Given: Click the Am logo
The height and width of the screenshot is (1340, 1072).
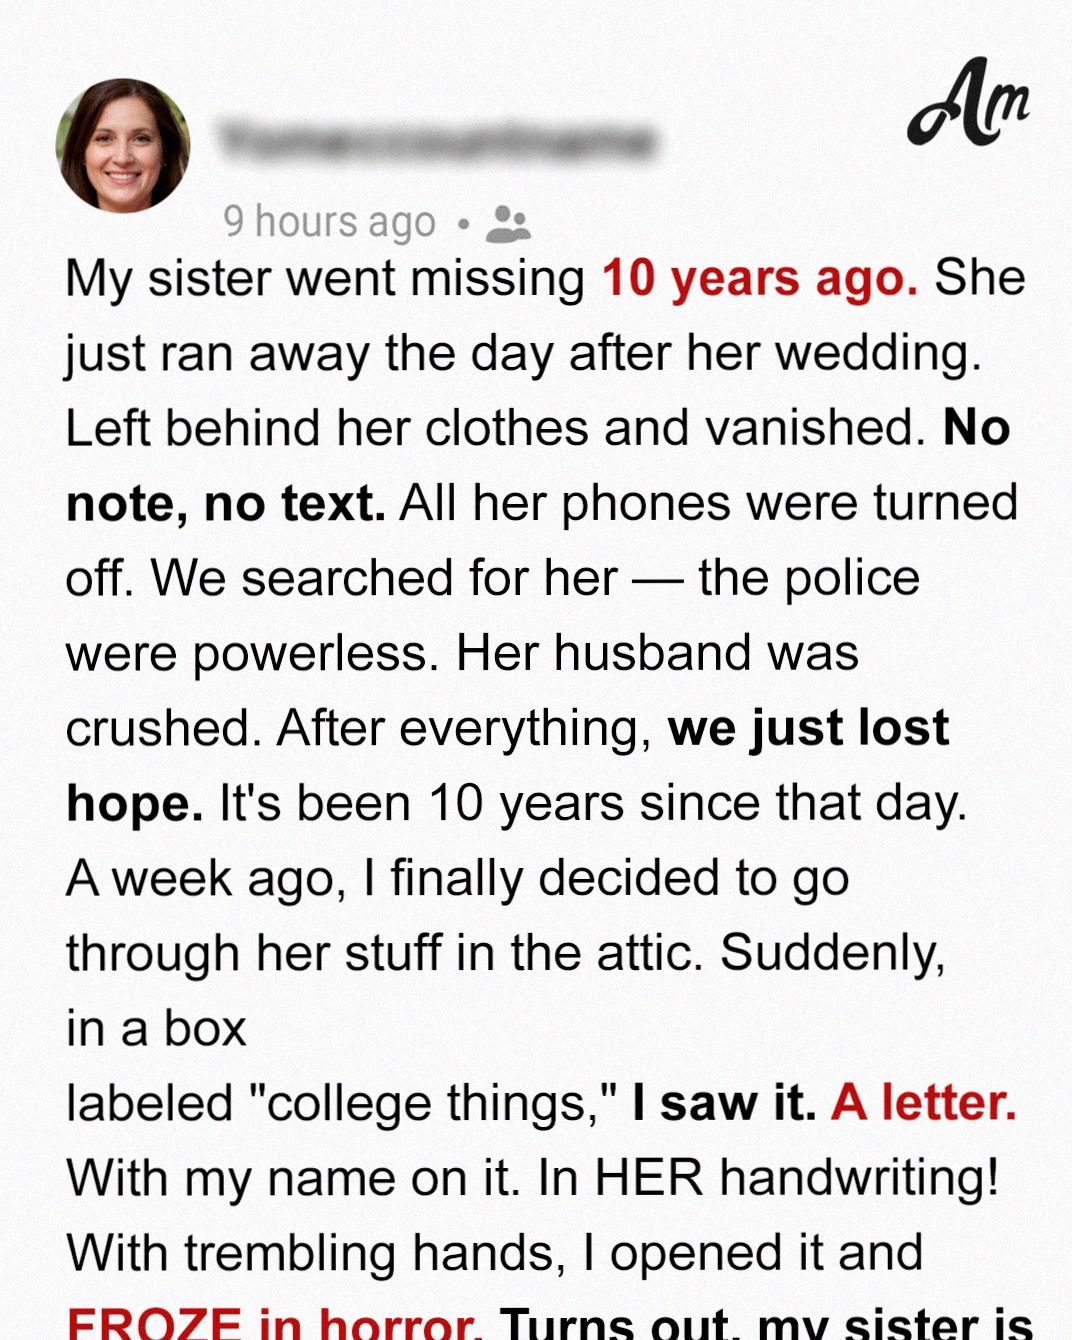Looking at the screenshot, I should click(x=968, y=102).
